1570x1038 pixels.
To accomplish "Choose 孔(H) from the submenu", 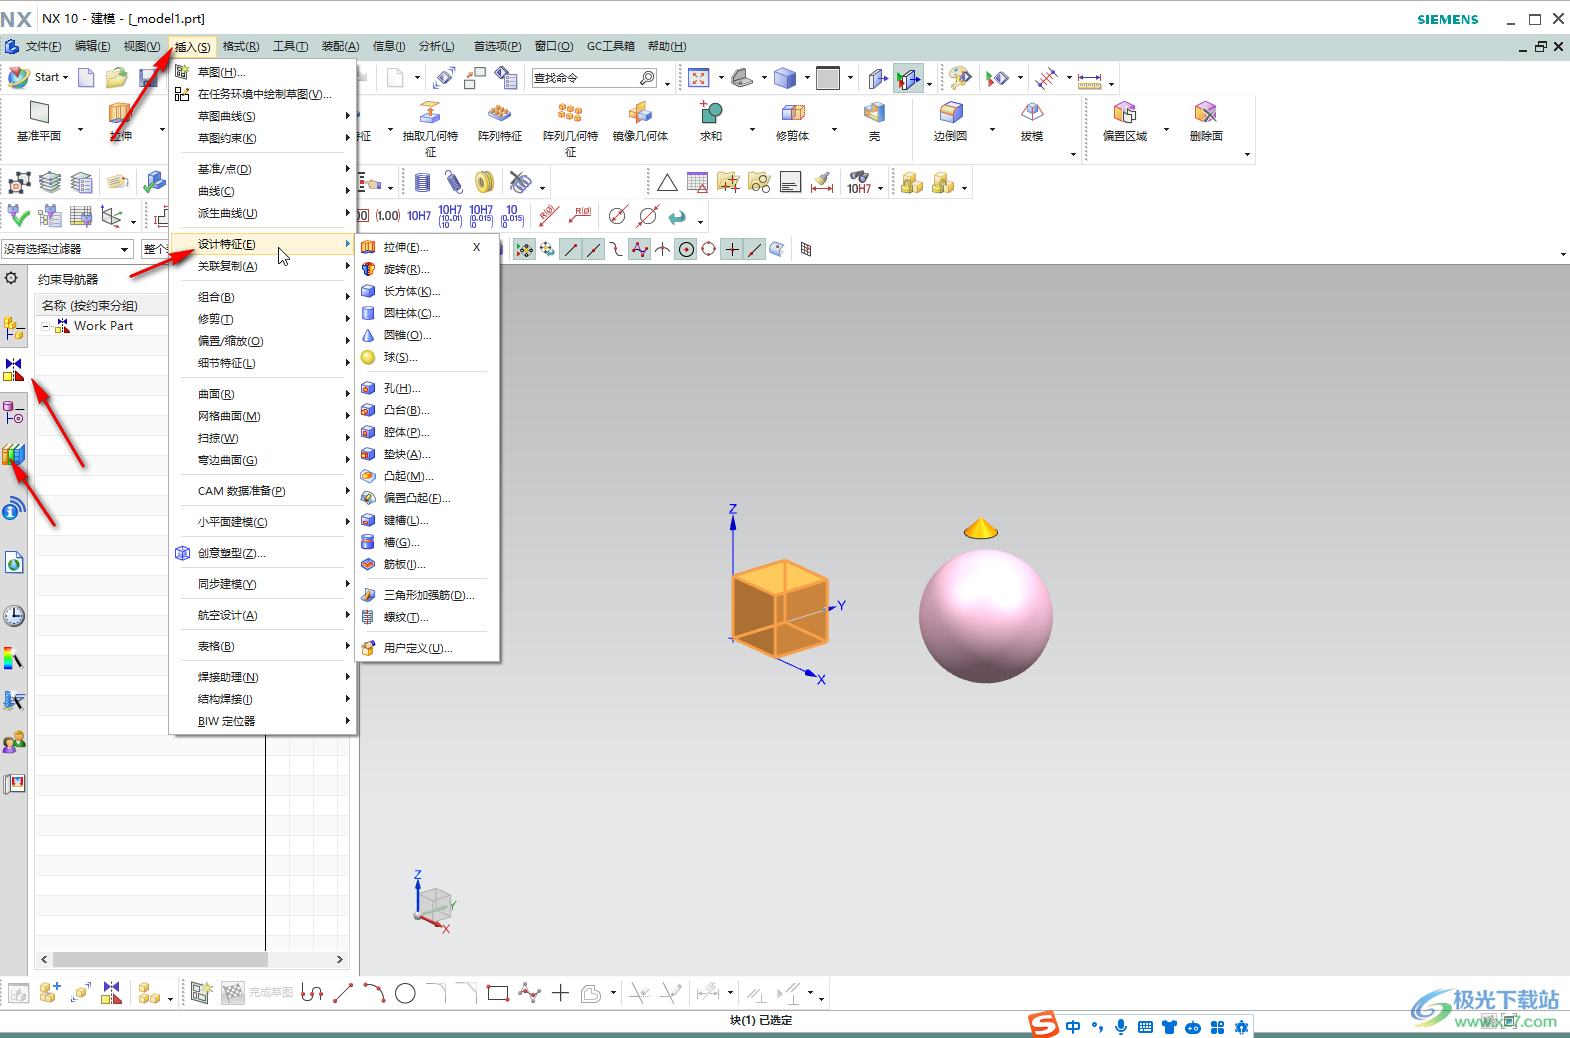I will pos(427,388).
